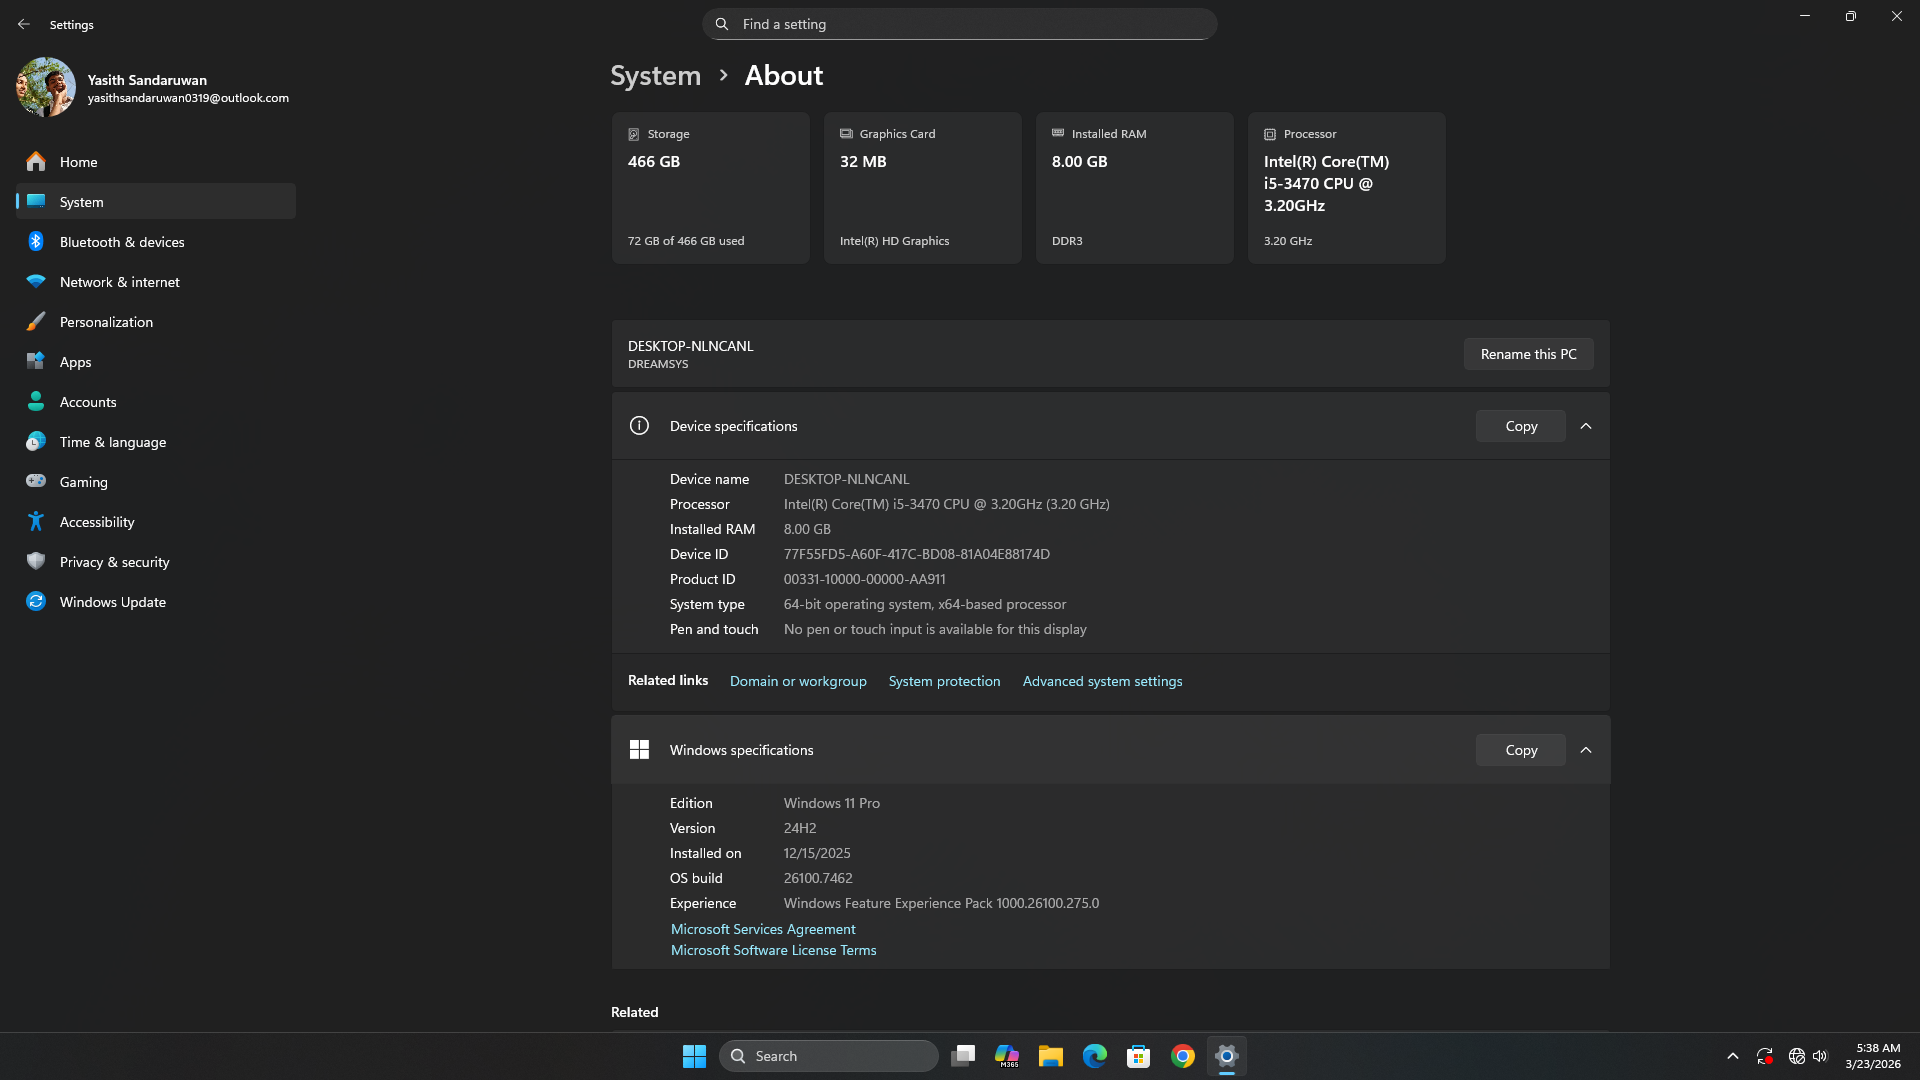Open the M365 Copilot app from taskbar
This screenshot has width=1920, height=1080.
1007,1056
